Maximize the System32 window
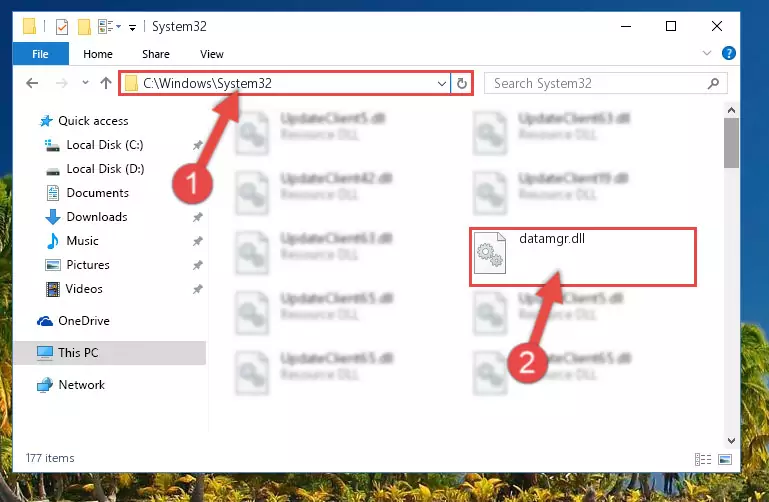The image size is (769, 502). click(x=671, y=26)
